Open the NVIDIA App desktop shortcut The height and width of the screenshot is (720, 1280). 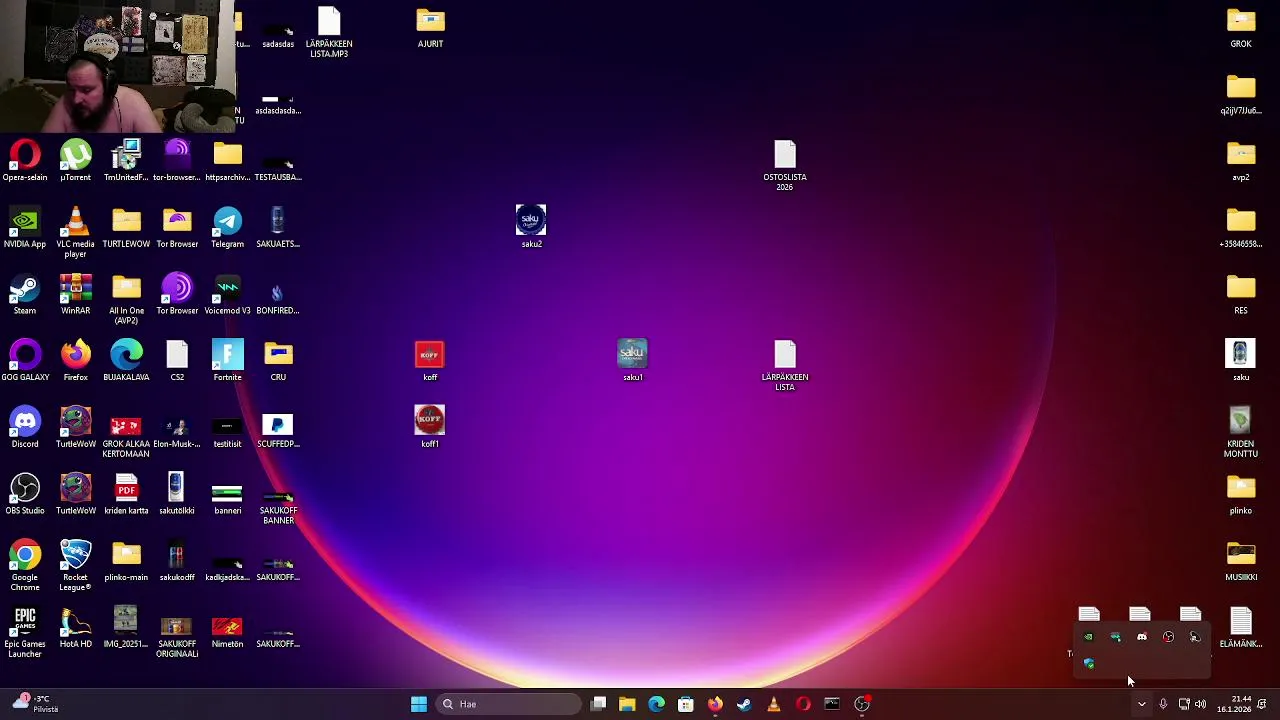[x=25, y=228]
